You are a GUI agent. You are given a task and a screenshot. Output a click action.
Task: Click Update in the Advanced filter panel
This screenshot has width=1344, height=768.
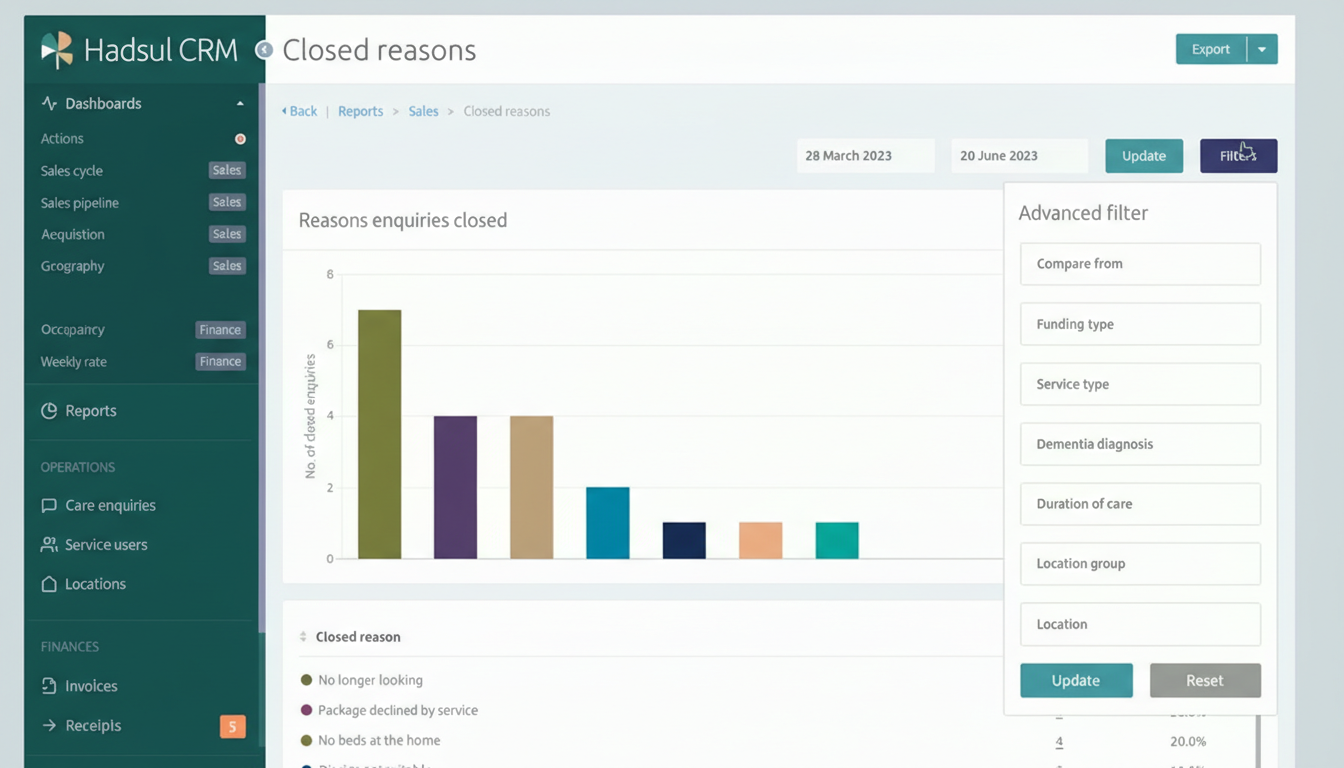1076,680
